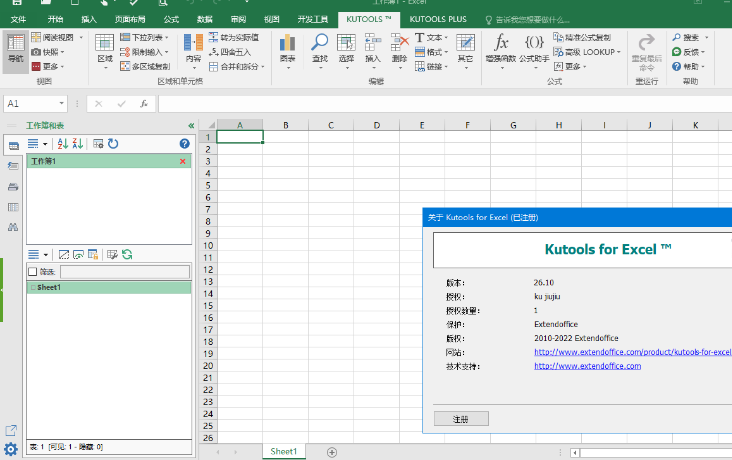Open the column list pane tab icon
Screen dimensions: 732x460
(13, 207)
